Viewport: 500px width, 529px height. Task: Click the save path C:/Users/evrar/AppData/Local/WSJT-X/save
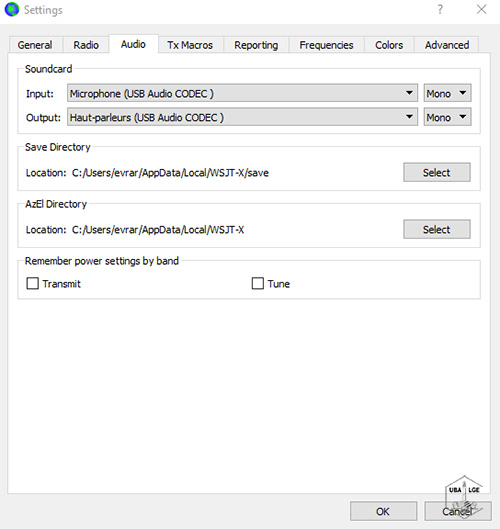[x=170, y=173]
